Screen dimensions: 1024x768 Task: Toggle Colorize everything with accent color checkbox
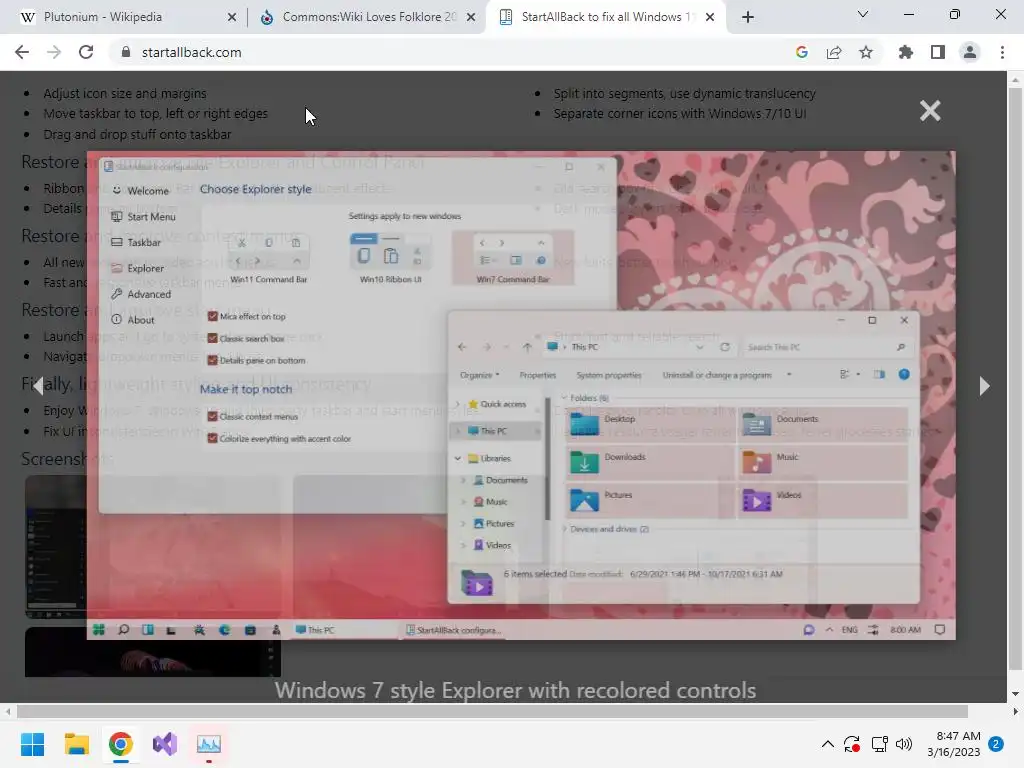[212, 438]
